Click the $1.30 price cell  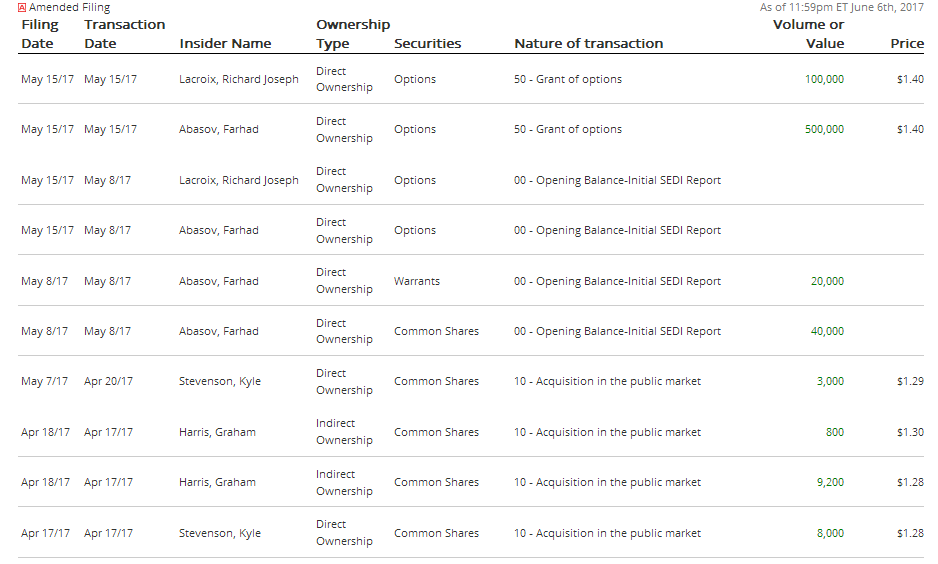coord(910,432)
